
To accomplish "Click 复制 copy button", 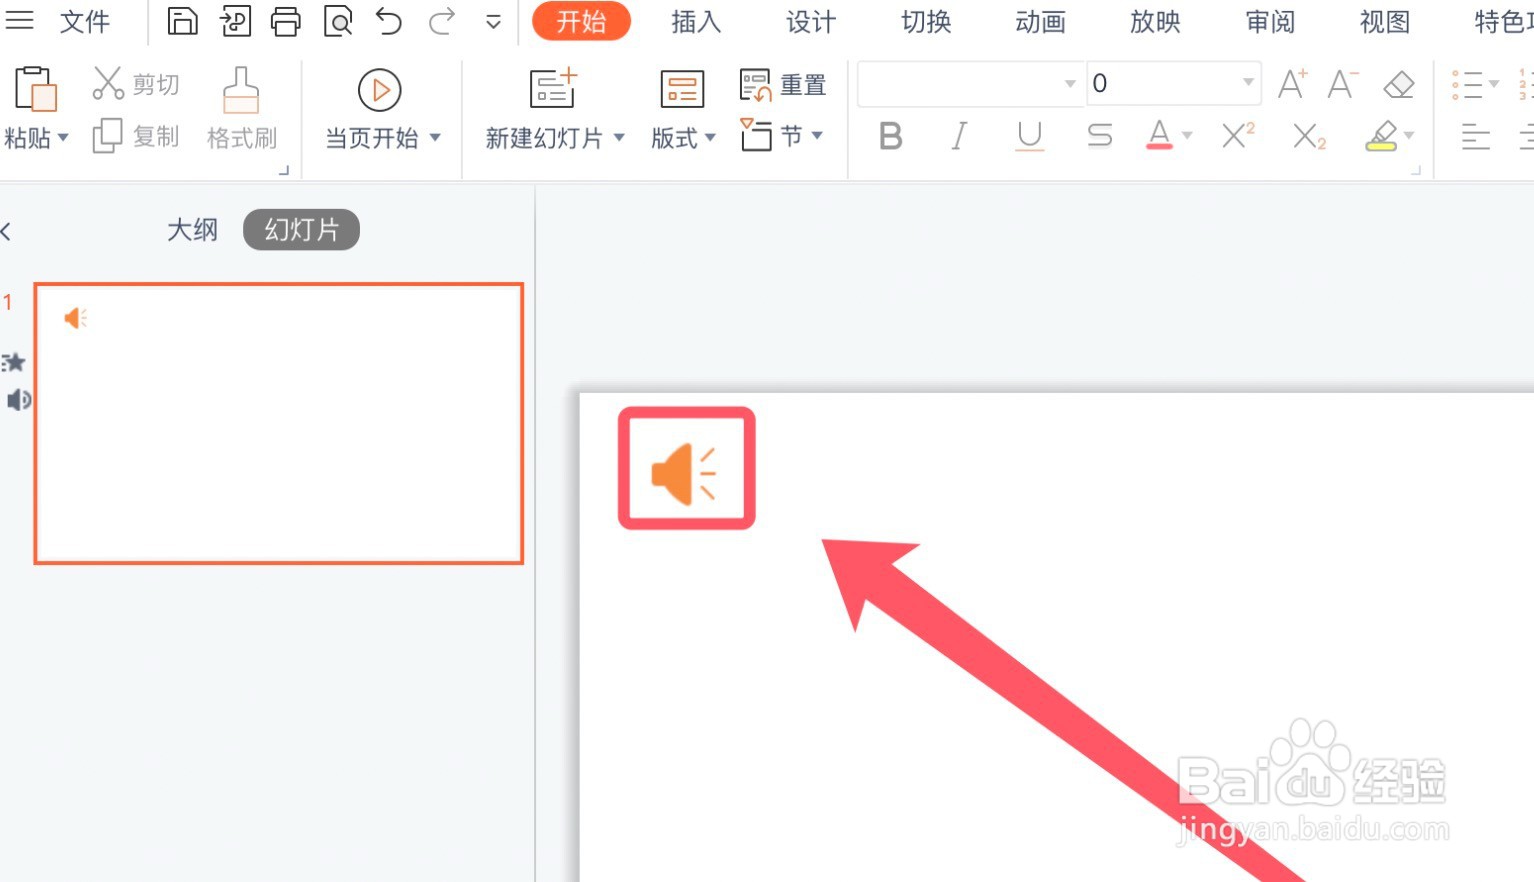I will [136, 135].
